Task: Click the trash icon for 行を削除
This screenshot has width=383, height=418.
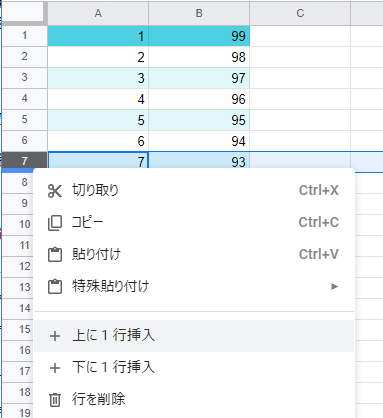Action: pyautogui.click(x=55, y=400)
